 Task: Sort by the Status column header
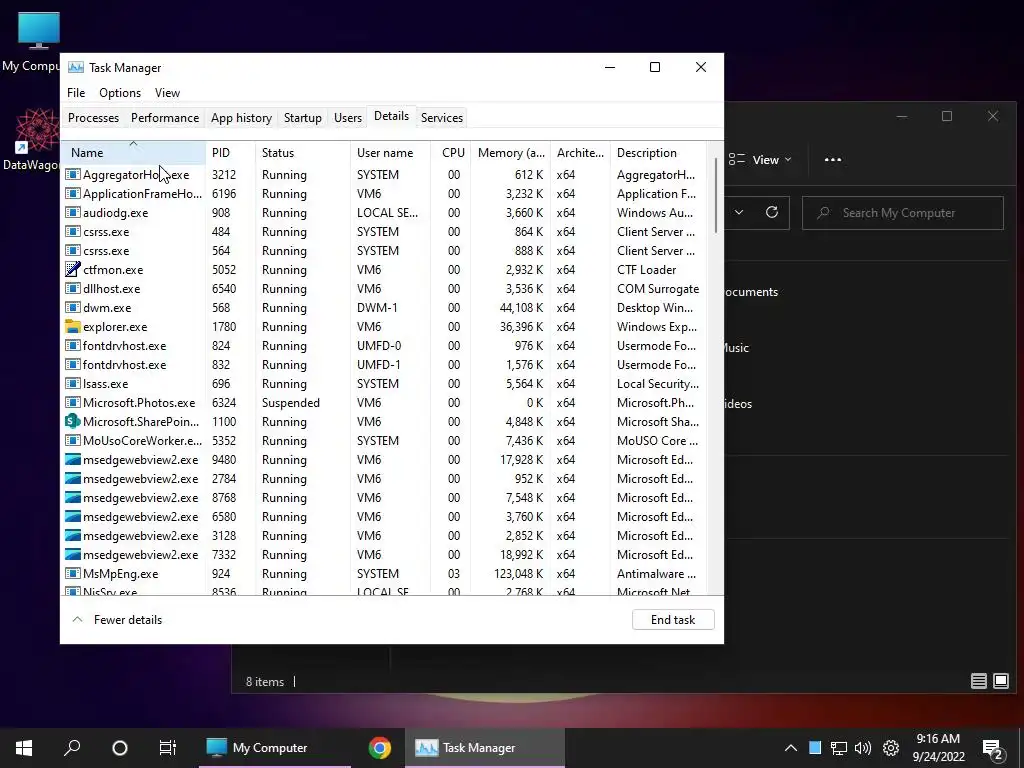pyautogui.click(x=303, y=153)
